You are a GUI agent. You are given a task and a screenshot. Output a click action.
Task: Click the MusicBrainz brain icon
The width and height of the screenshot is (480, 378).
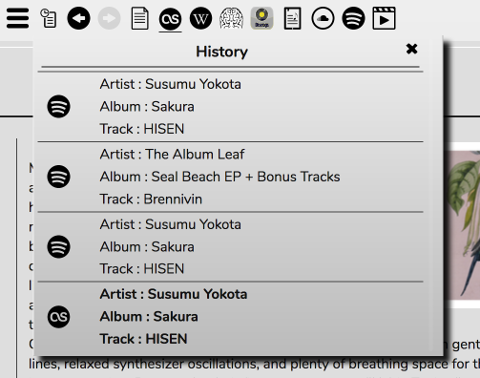(231, 18)
